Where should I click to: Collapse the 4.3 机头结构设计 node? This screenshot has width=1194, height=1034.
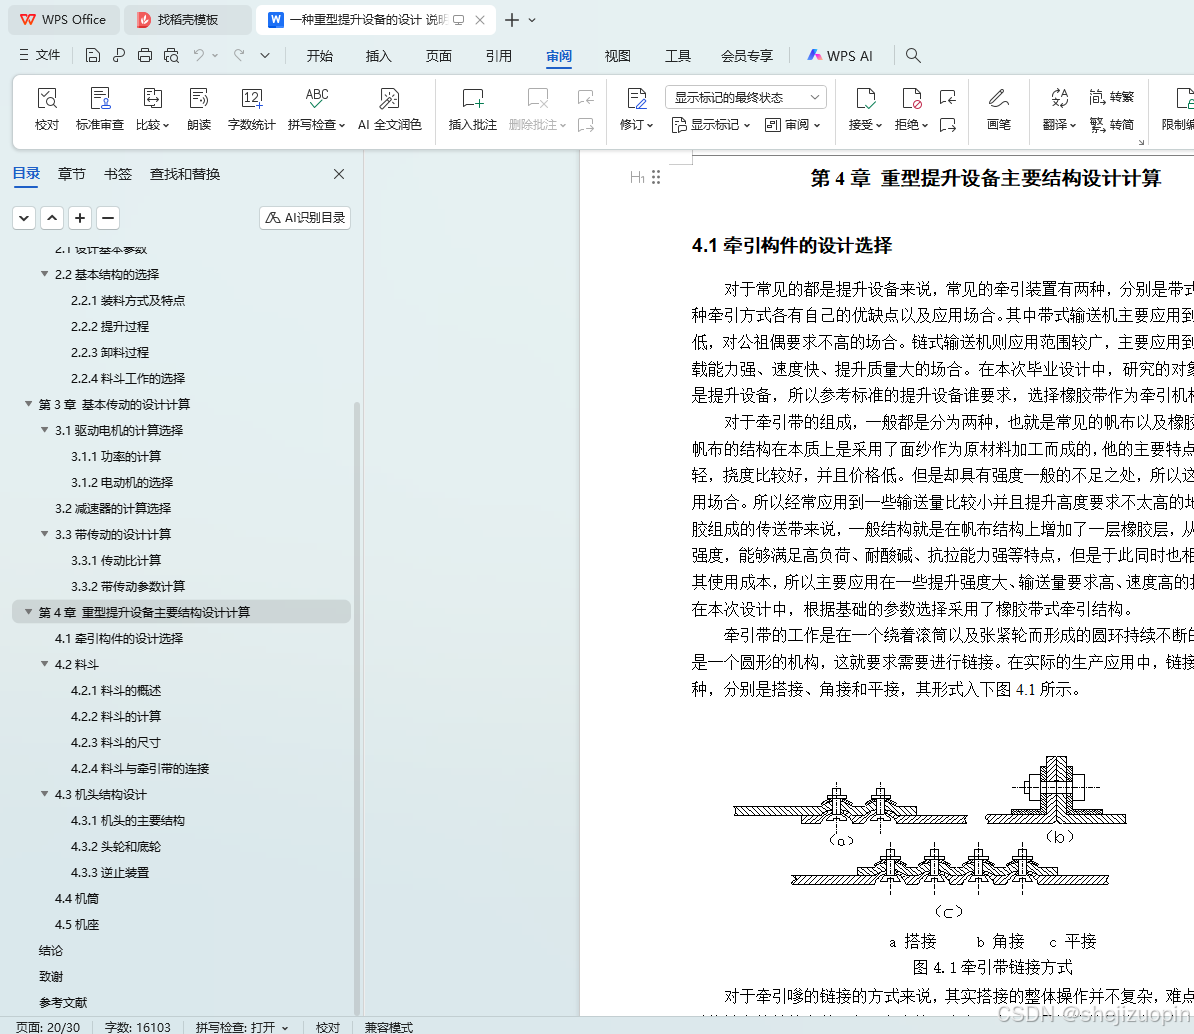click(45, 794)
